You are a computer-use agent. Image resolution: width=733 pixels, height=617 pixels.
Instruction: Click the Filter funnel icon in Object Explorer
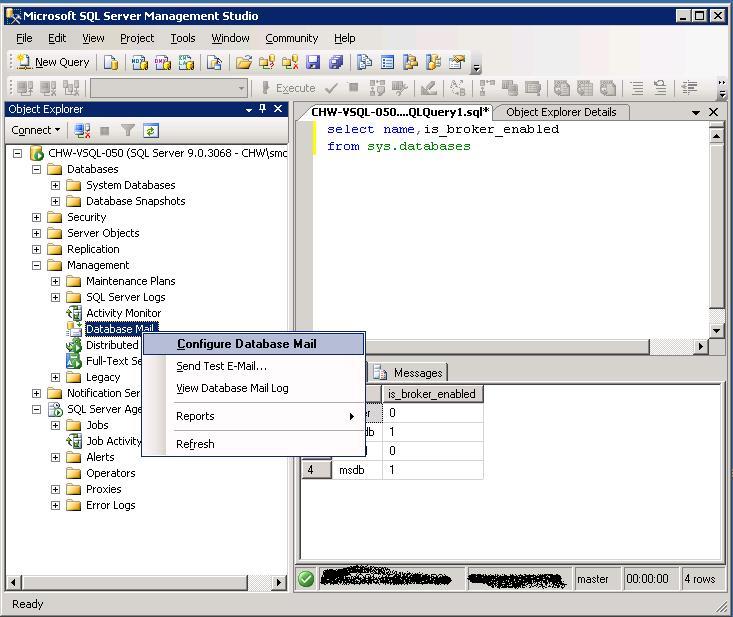pos(128,130)
